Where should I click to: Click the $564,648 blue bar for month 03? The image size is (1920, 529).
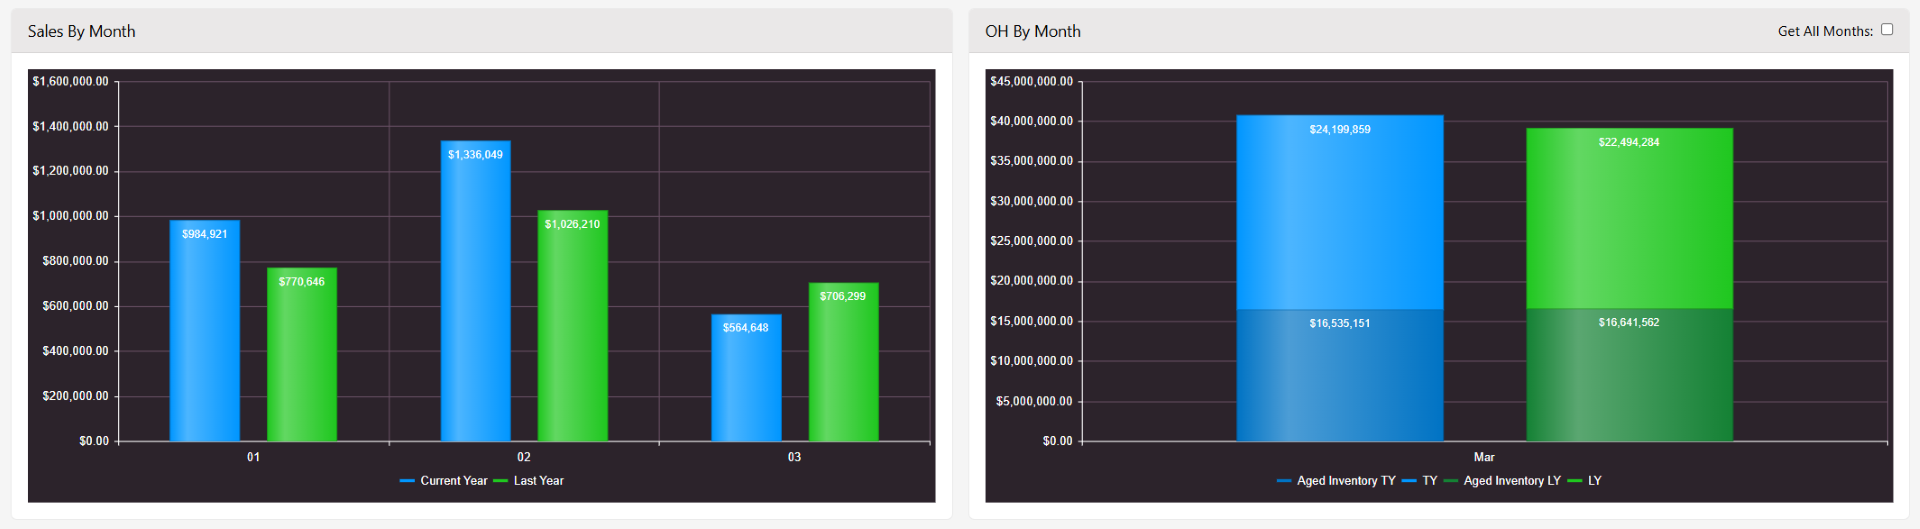746,382
